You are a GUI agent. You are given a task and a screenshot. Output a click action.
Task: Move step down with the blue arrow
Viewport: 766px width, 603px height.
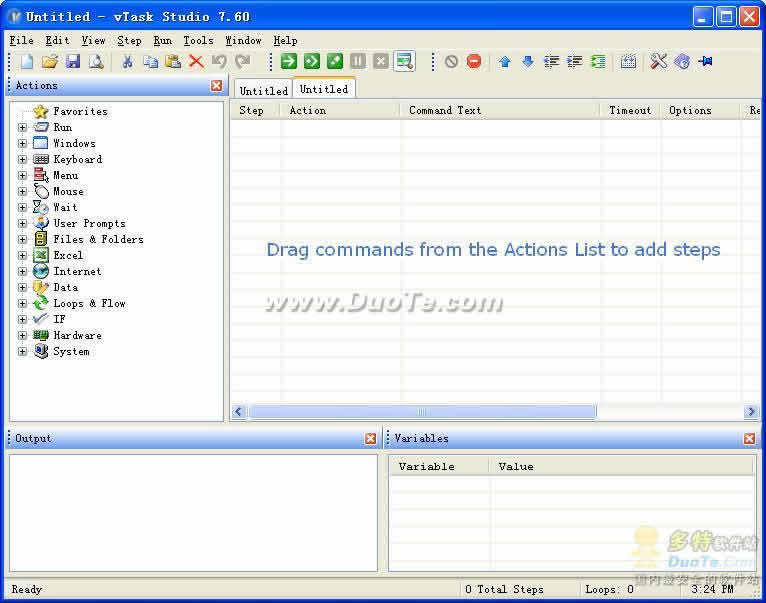click(528, 62)
